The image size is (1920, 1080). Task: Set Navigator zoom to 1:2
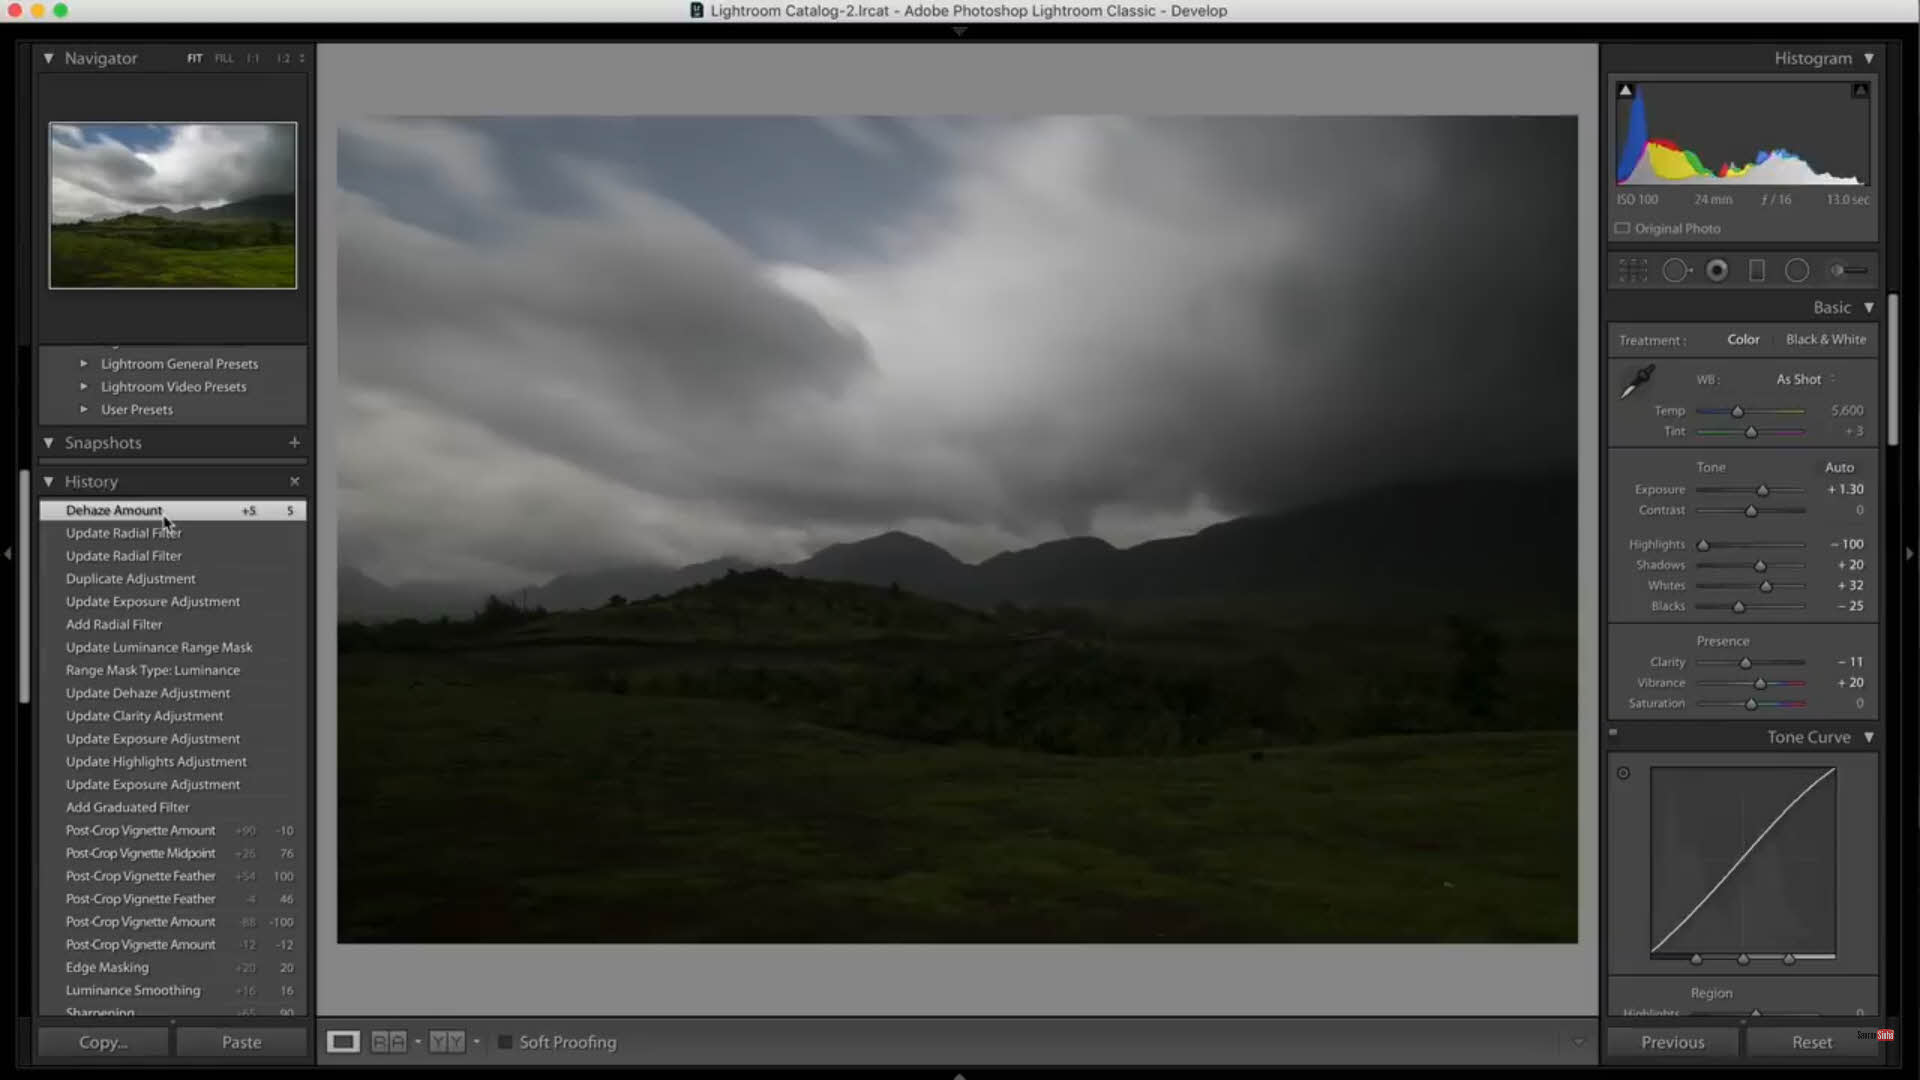(x=283, y=58)
